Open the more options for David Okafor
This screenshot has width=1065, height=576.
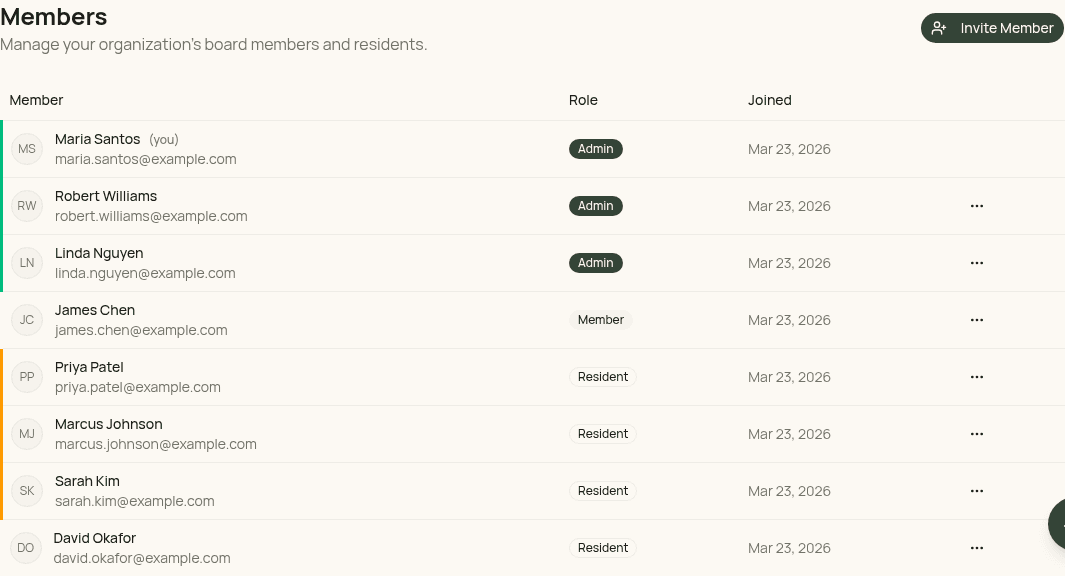click(x=977, y=548)
